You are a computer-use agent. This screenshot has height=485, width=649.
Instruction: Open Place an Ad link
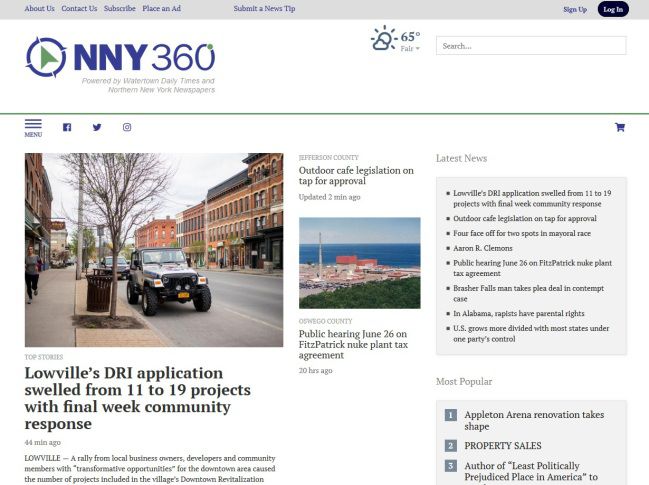[x=161, y=9]
